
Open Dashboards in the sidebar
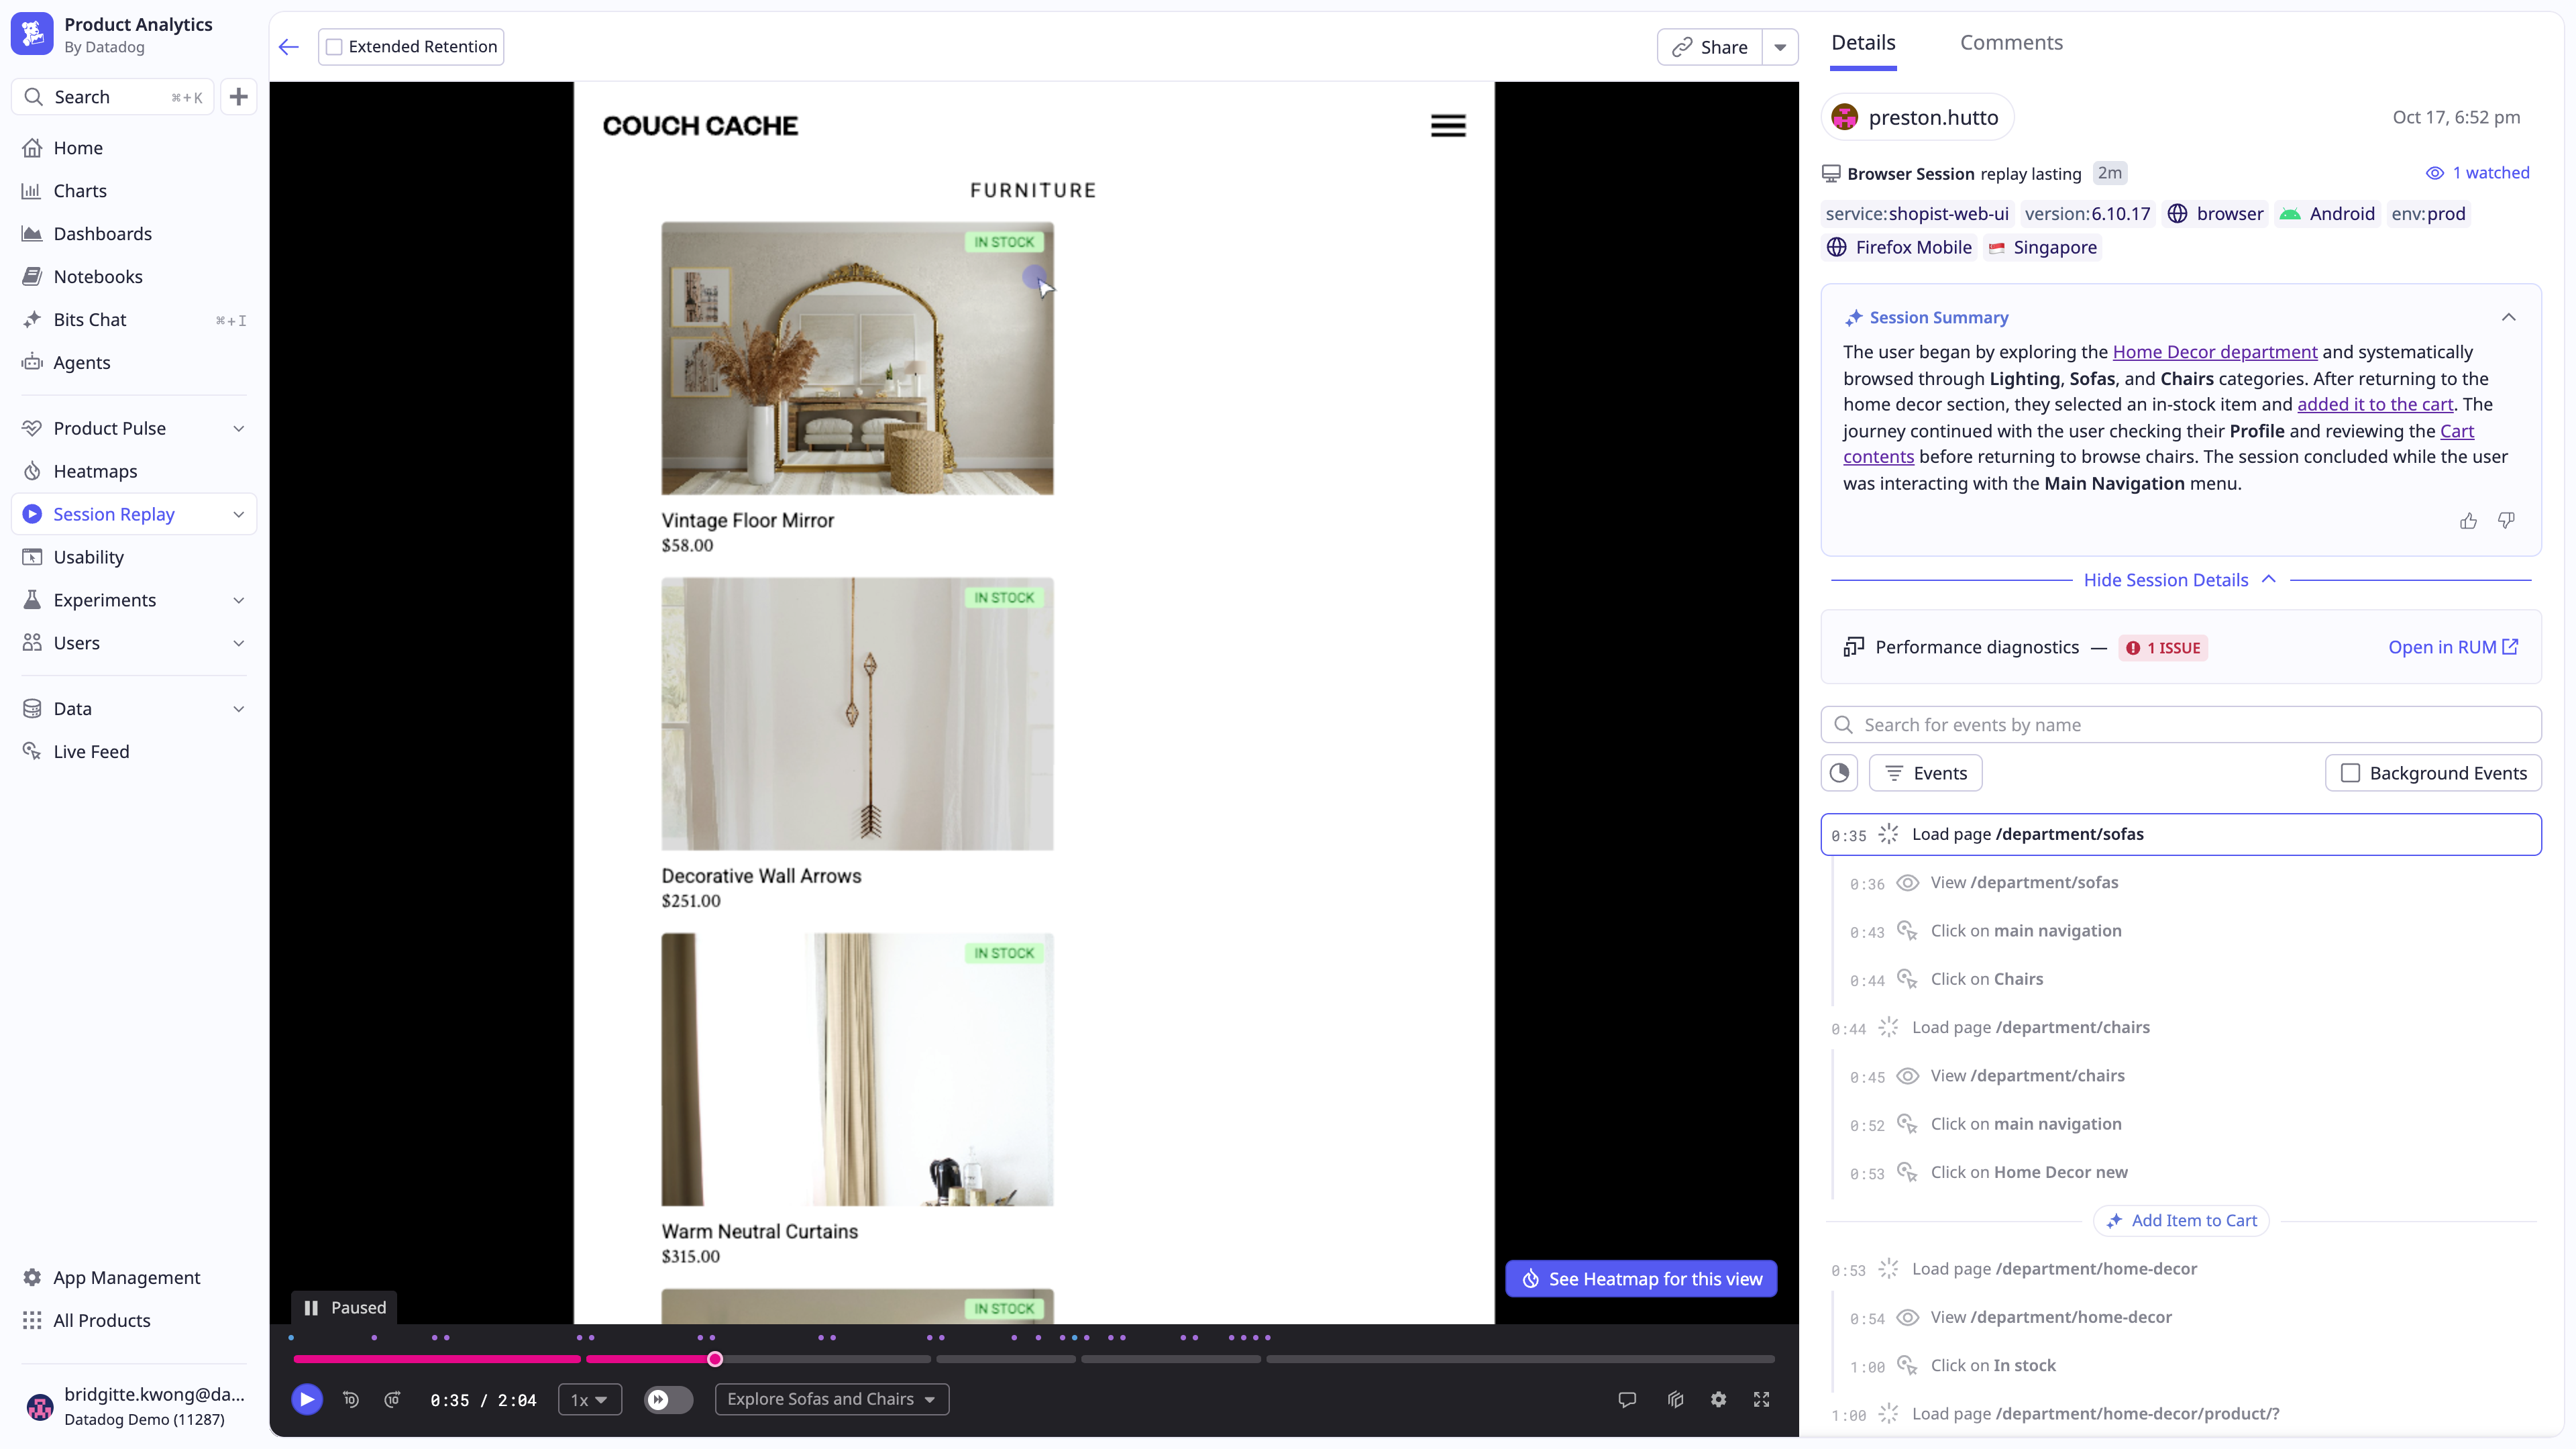click(x=134, y=233)
